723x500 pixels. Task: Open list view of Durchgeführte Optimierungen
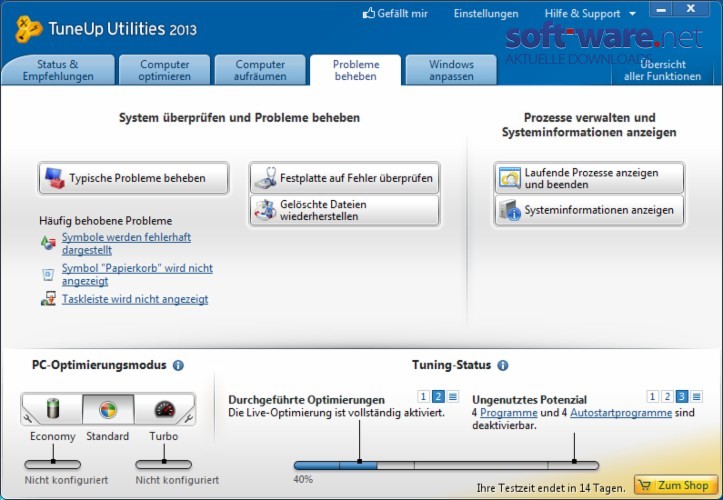[x=453, y=396]
